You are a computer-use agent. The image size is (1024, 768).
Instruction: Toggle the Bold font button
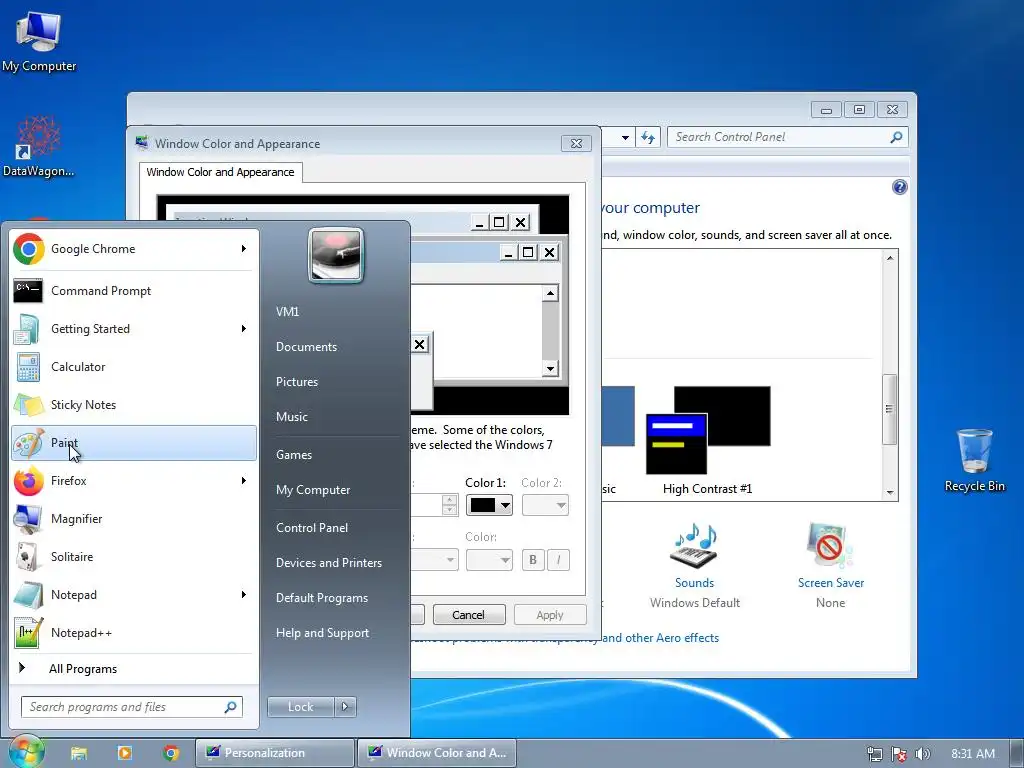tap(533, 560)
